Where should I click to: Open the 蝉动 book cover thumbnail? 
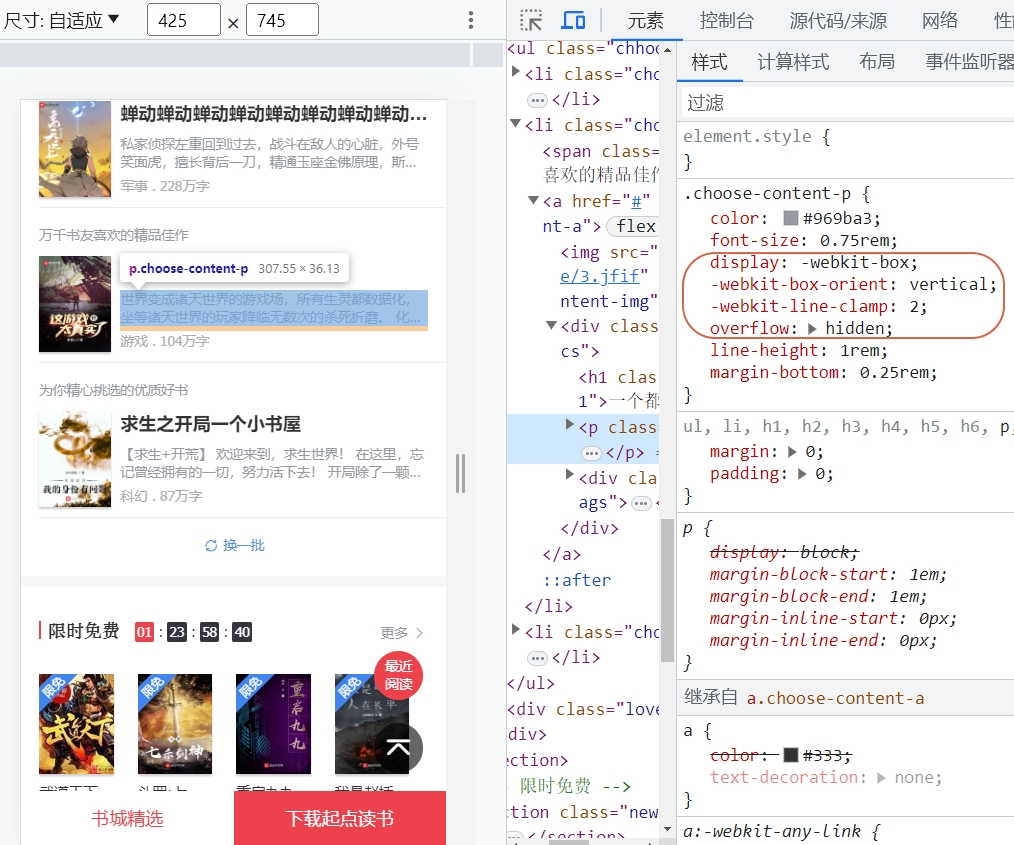(x=75, y=149)
